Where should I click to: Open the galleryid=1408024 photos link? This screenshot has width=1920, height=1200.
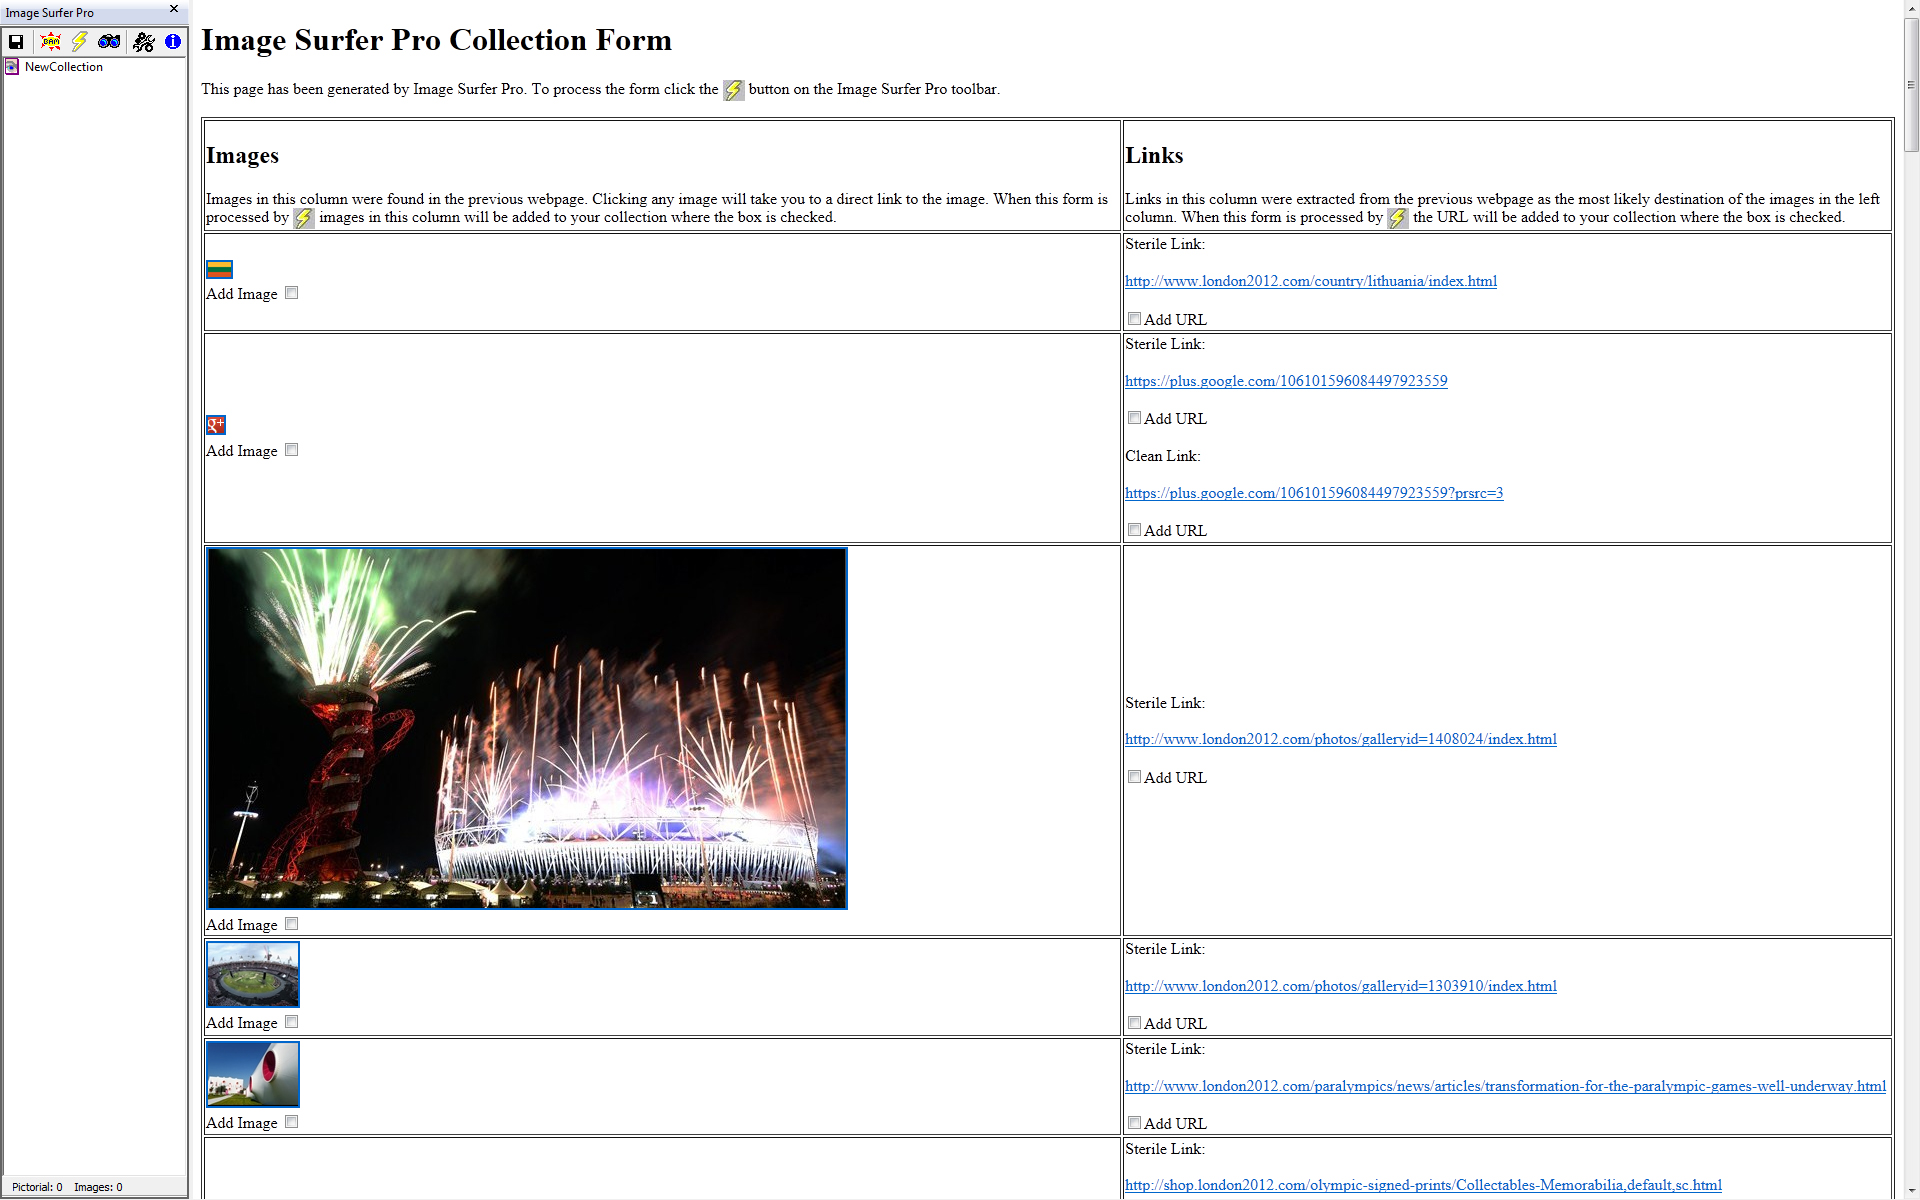coord(1341,739)
